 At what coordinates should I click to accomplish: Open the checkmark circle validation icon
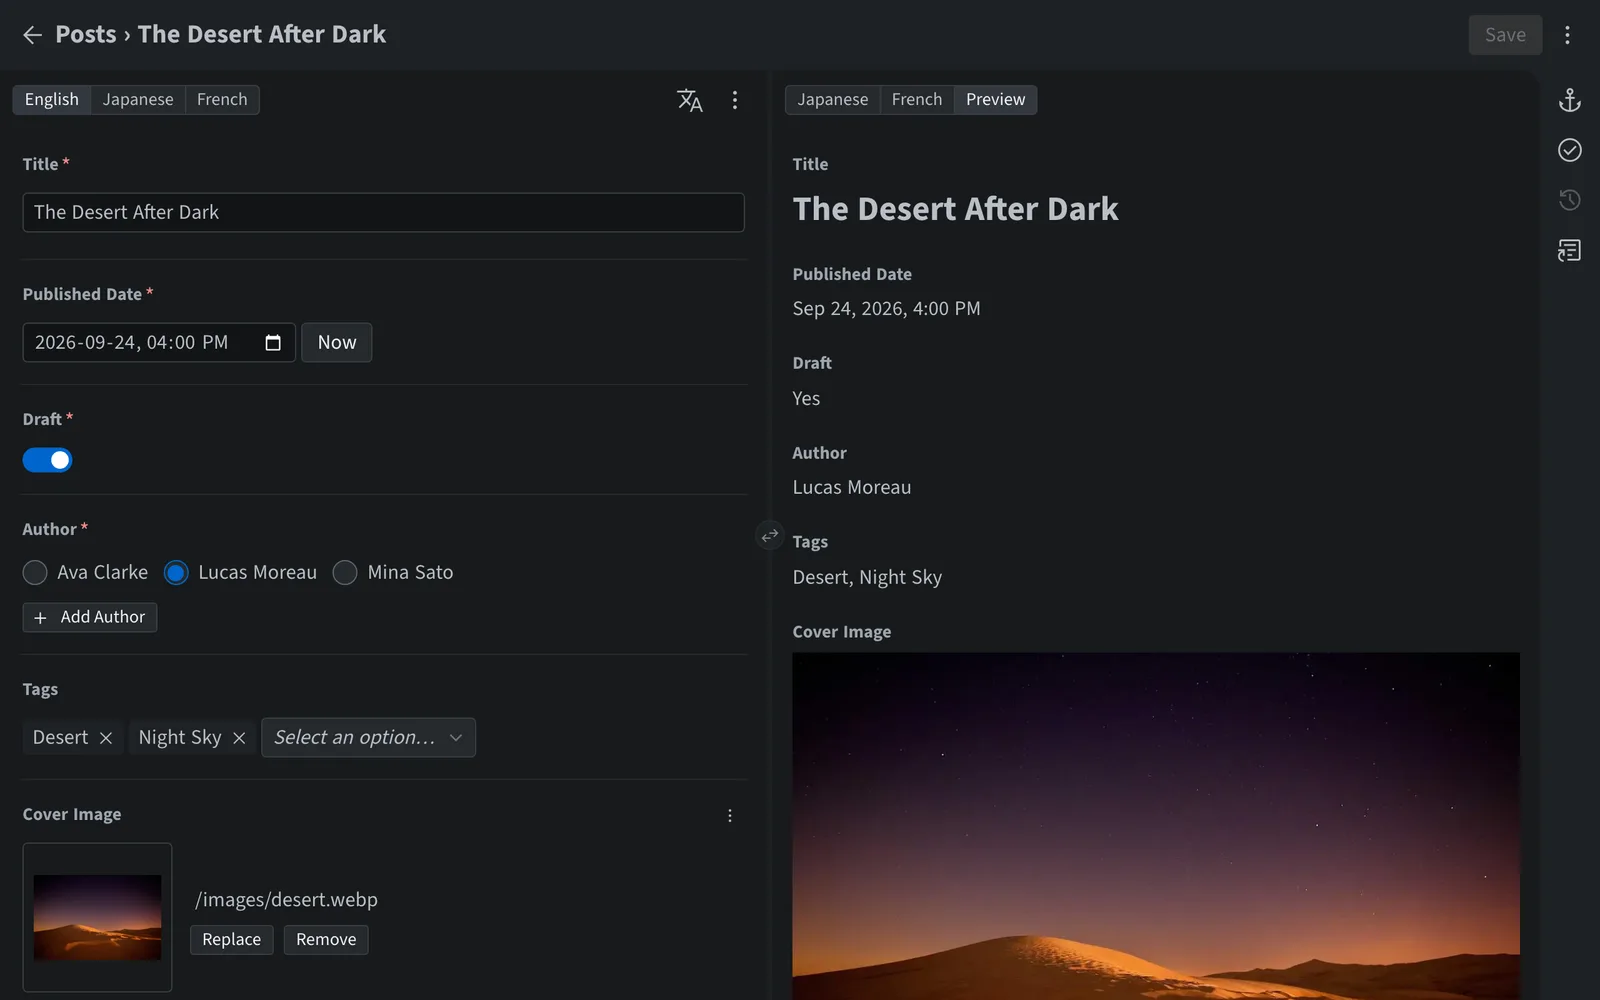1570,150
